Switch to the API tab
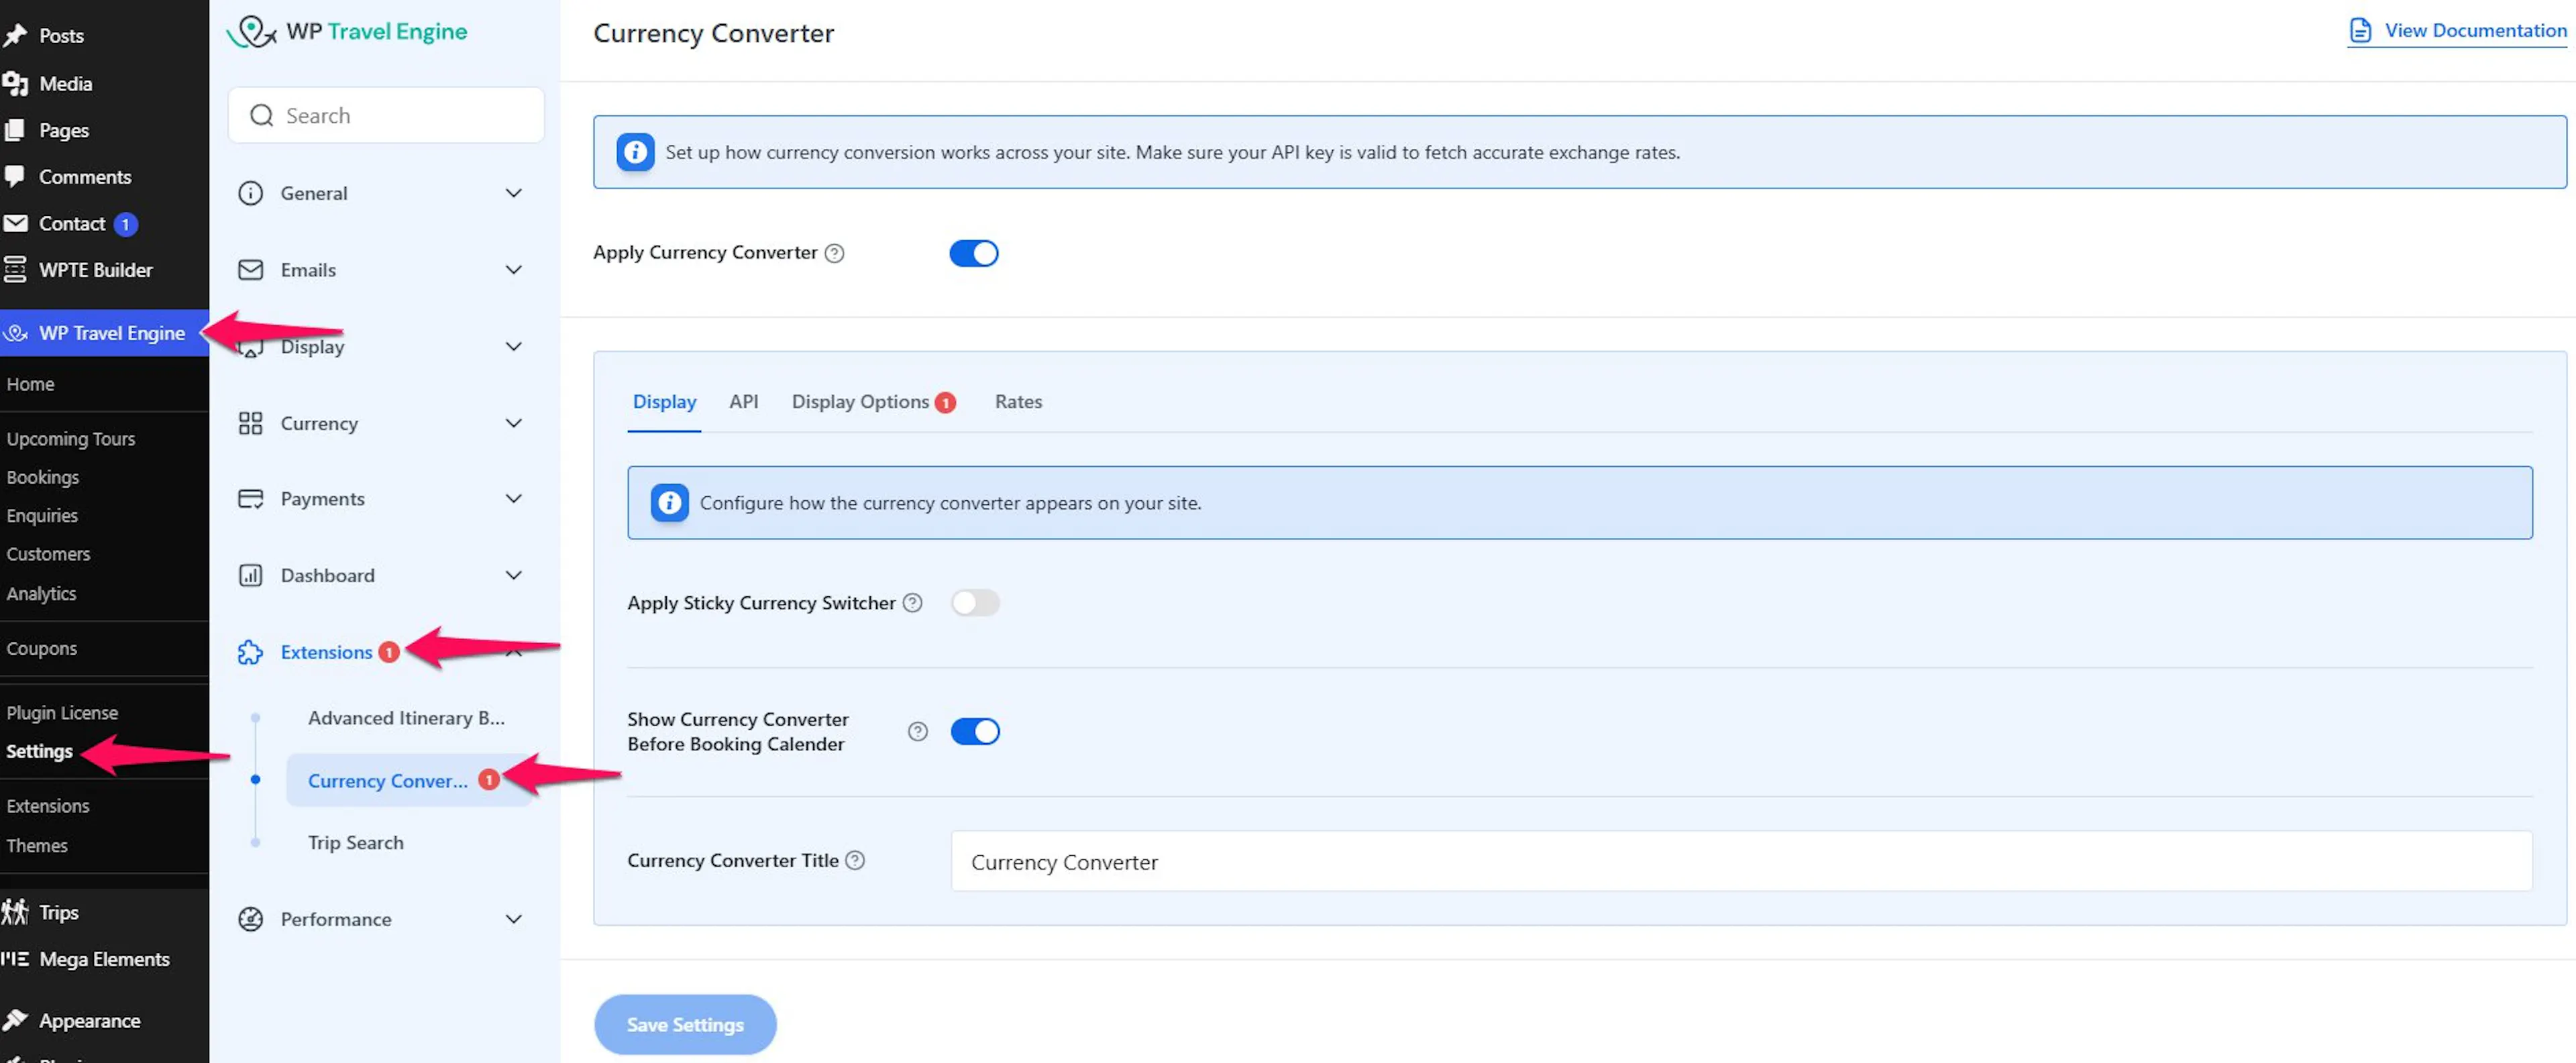Screen dimensions: 2576x1063 743,401
